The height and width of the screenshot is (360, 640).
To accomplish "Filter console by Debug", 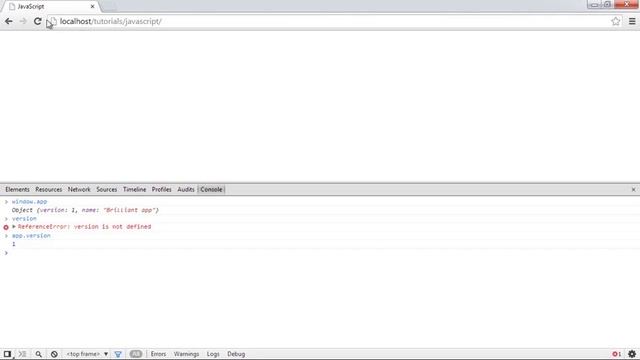I will pyautogui.click(x=236, y=354).
